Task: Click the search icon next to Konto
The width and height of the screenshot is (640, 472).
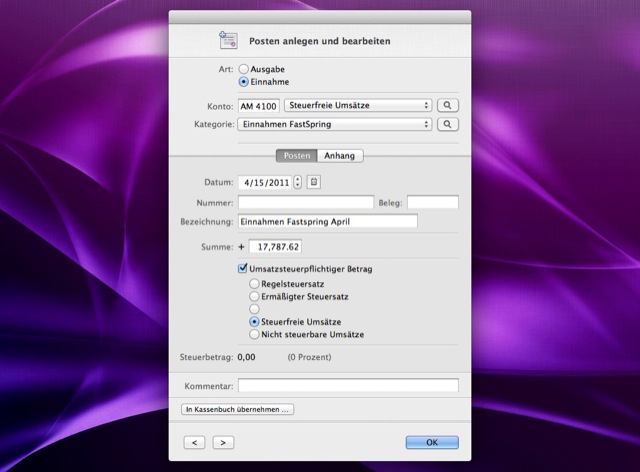Action: click(x=448, y=104)
